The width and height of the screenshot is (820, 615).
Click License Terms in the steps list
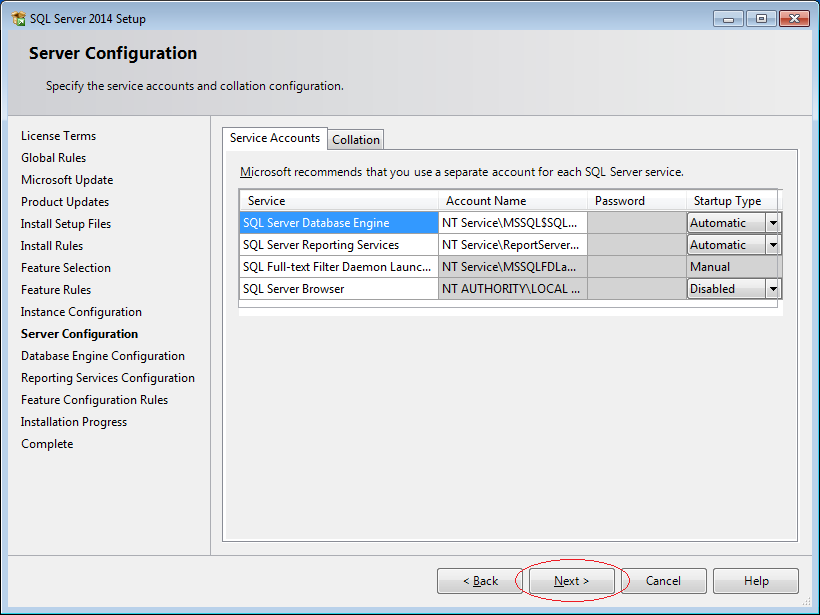(59, 136)
